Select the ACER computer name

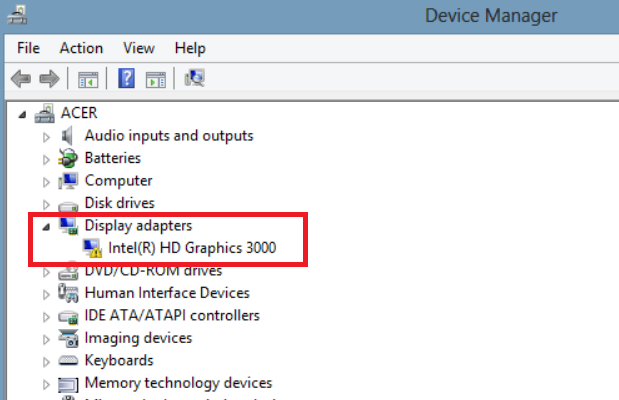click(79, 113)
